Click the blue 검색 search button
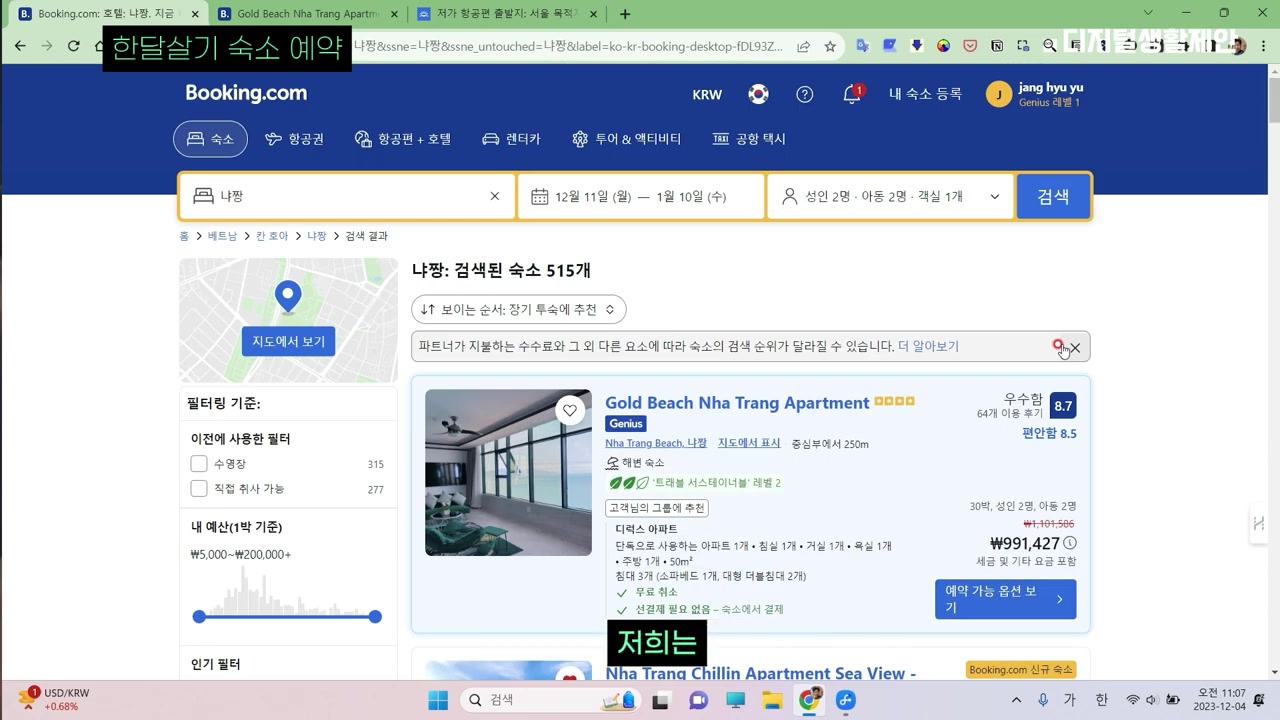This screenshot has width=1280, height=720. (x=1053, y=196)
